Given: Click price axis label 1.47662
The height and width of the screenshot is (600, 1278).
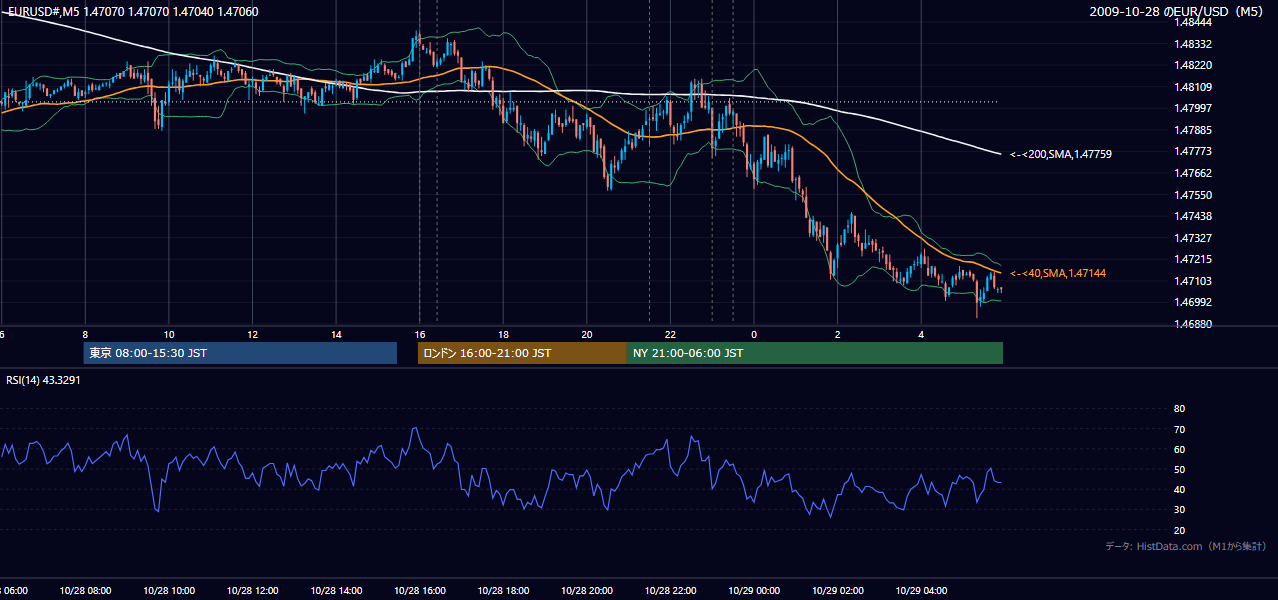Looking at the screenshot, I should [1194, 173].
